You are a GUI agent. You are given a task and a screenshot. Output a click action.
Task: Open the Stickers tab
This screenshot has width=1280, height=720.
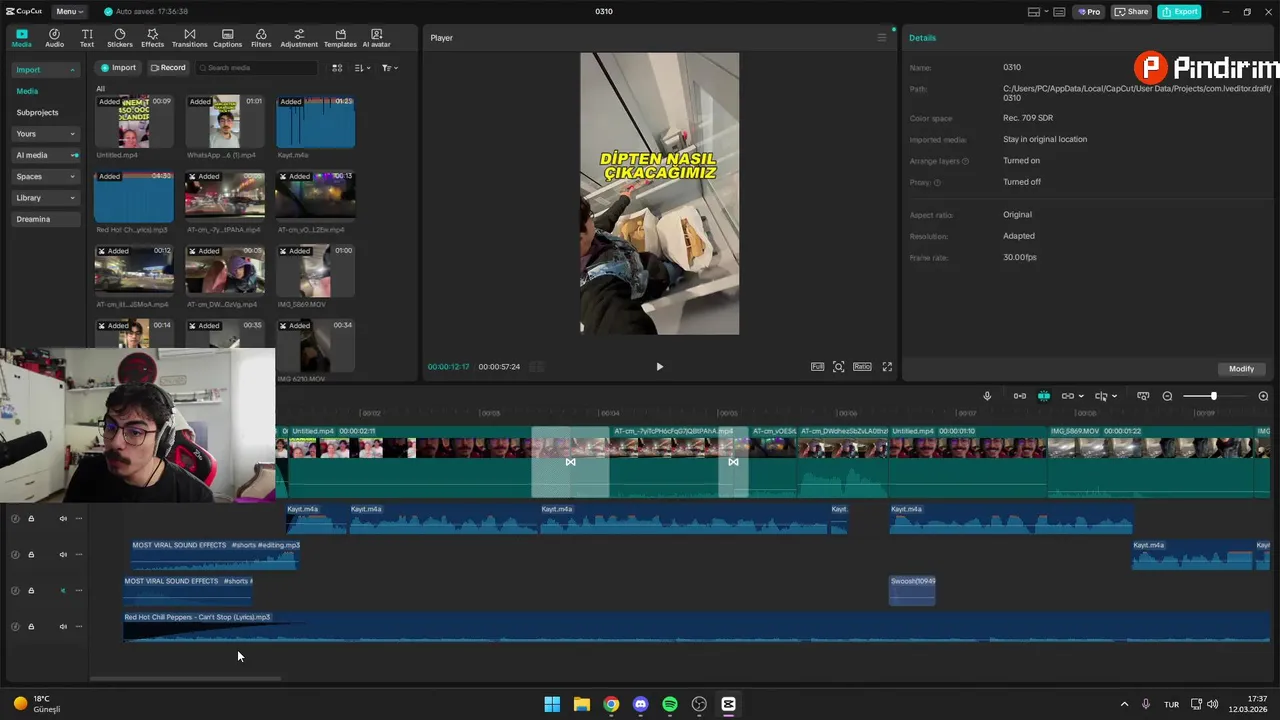pyautogui.click(x=120, y=38)
